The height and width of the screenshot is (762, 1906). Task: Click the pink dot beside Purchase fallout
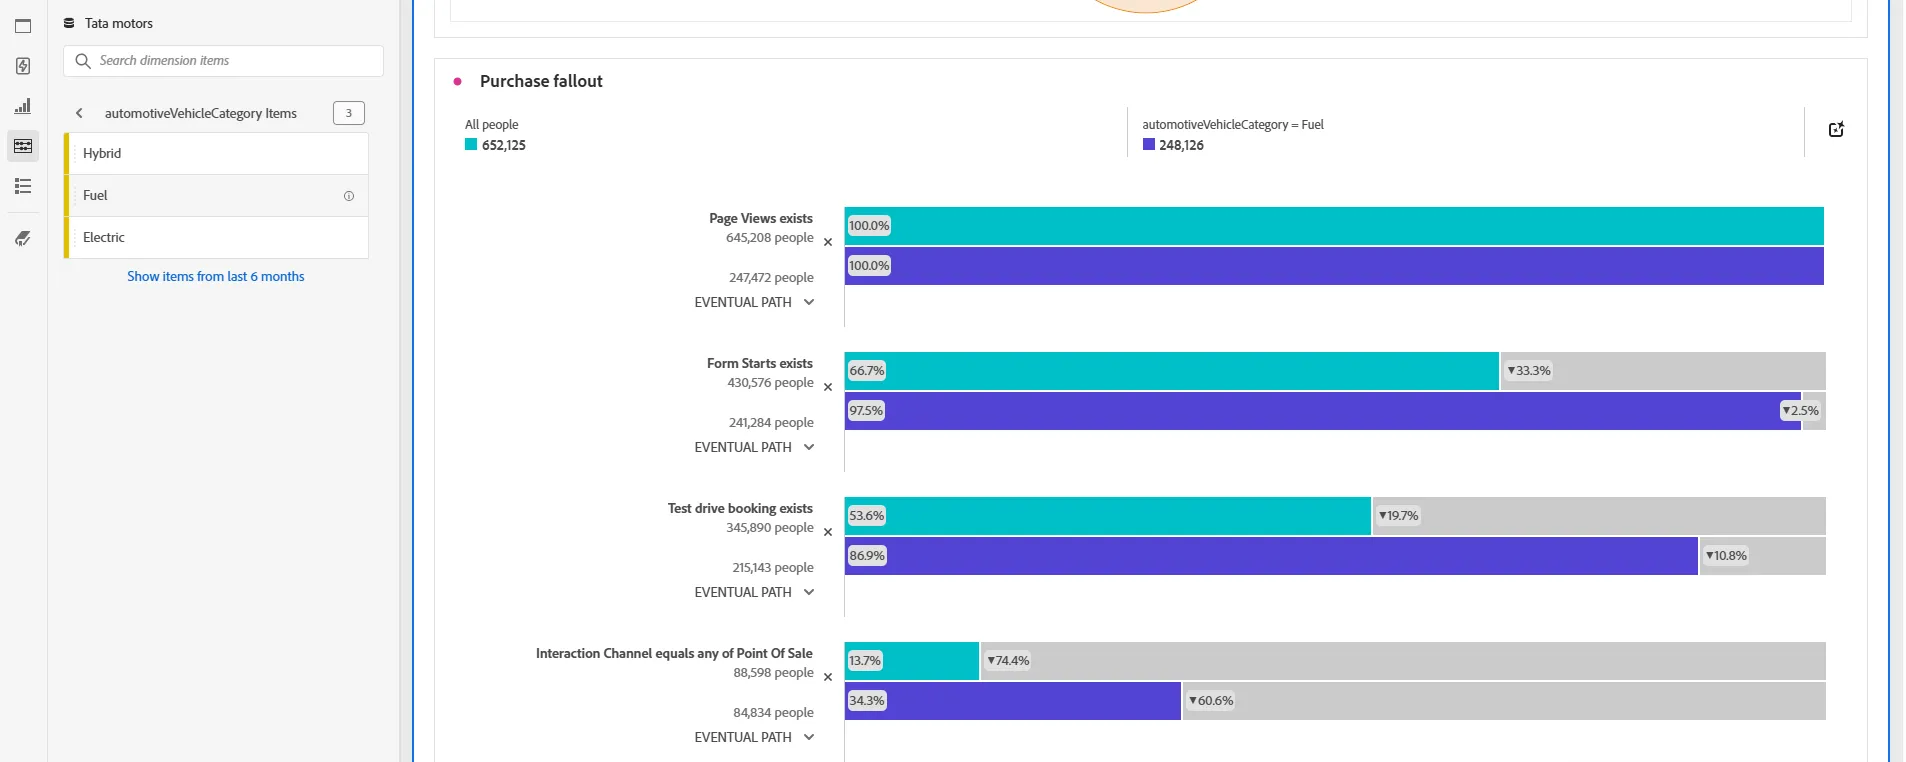click(x=458, y=81)
